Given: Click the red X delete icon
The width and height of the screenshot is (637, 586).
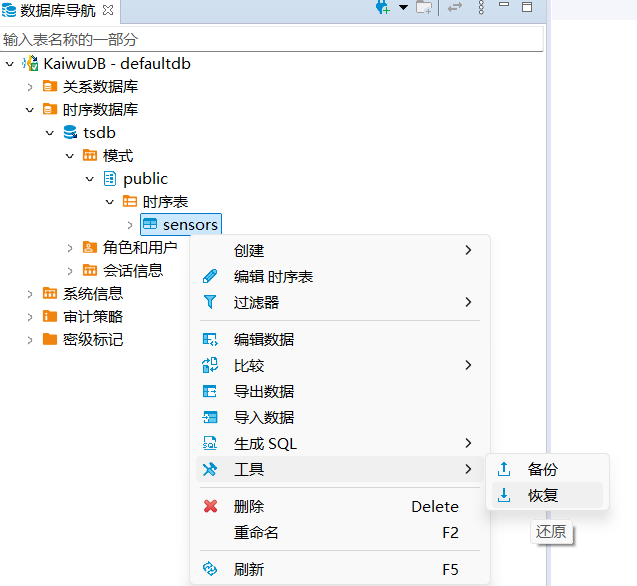Looking at the screenshot, I should 210,507.
